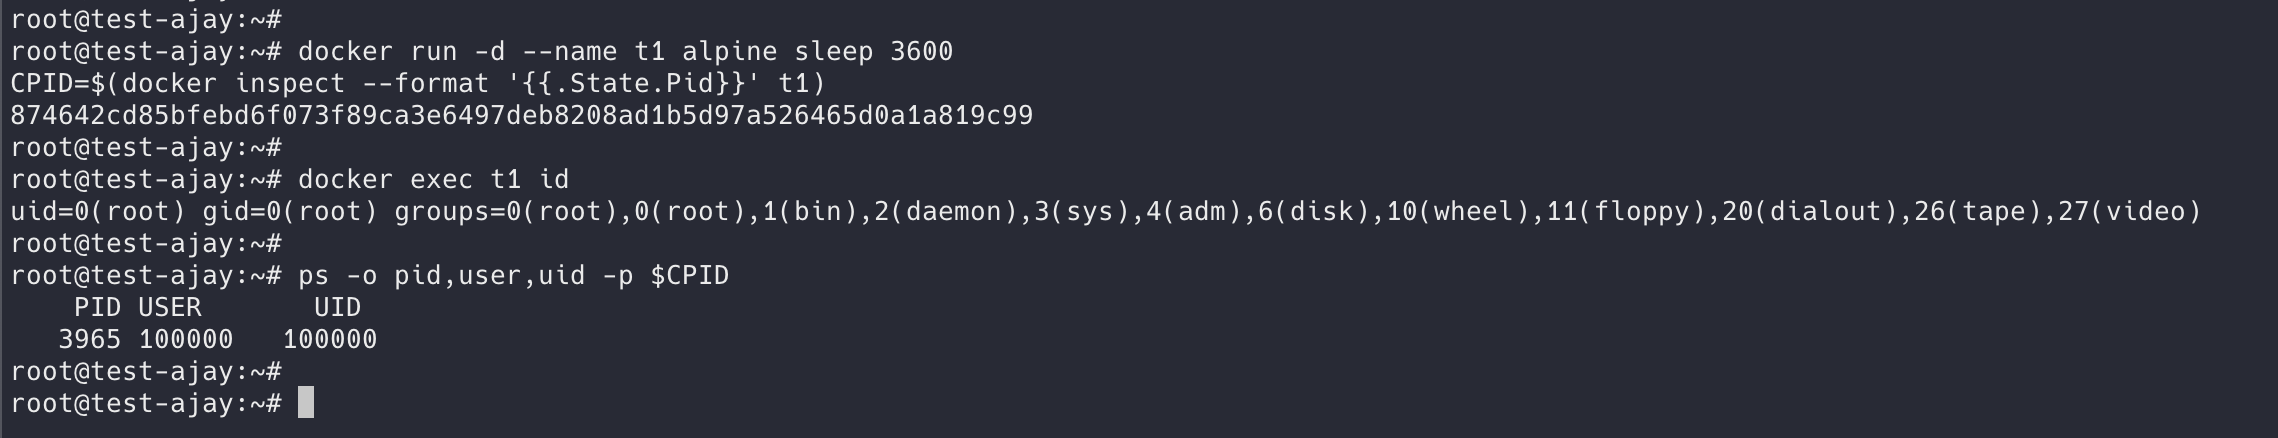Click the '3600' sleep duration value
The image size is (2278, 438).
tap(921, 51)
